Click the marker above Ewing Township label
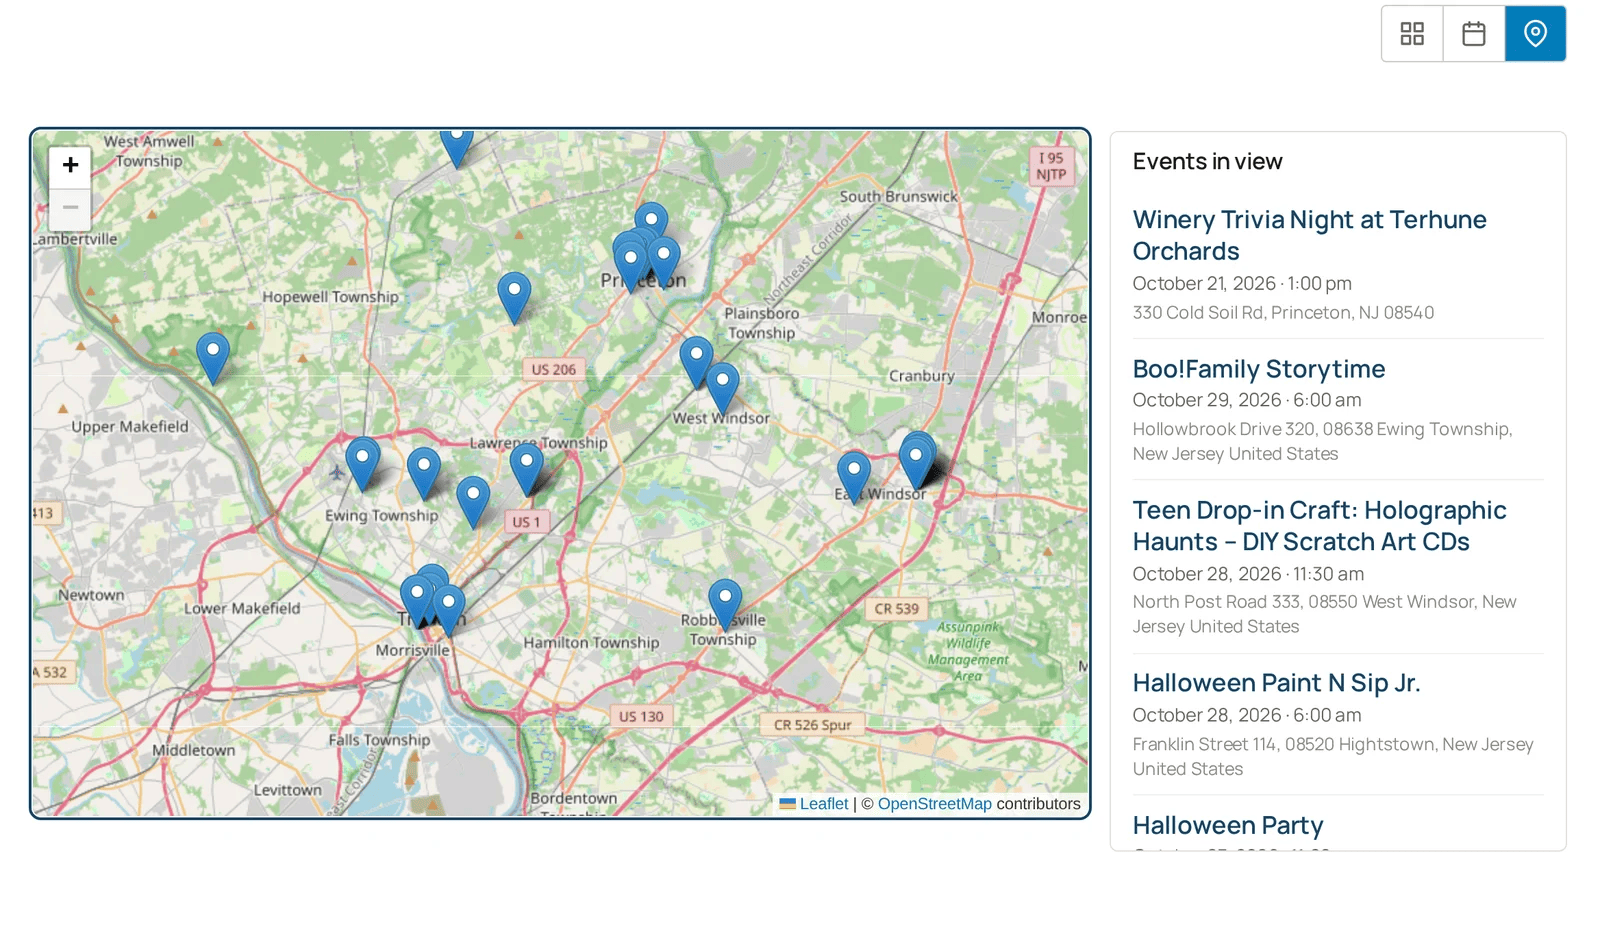 coord(424,473)
